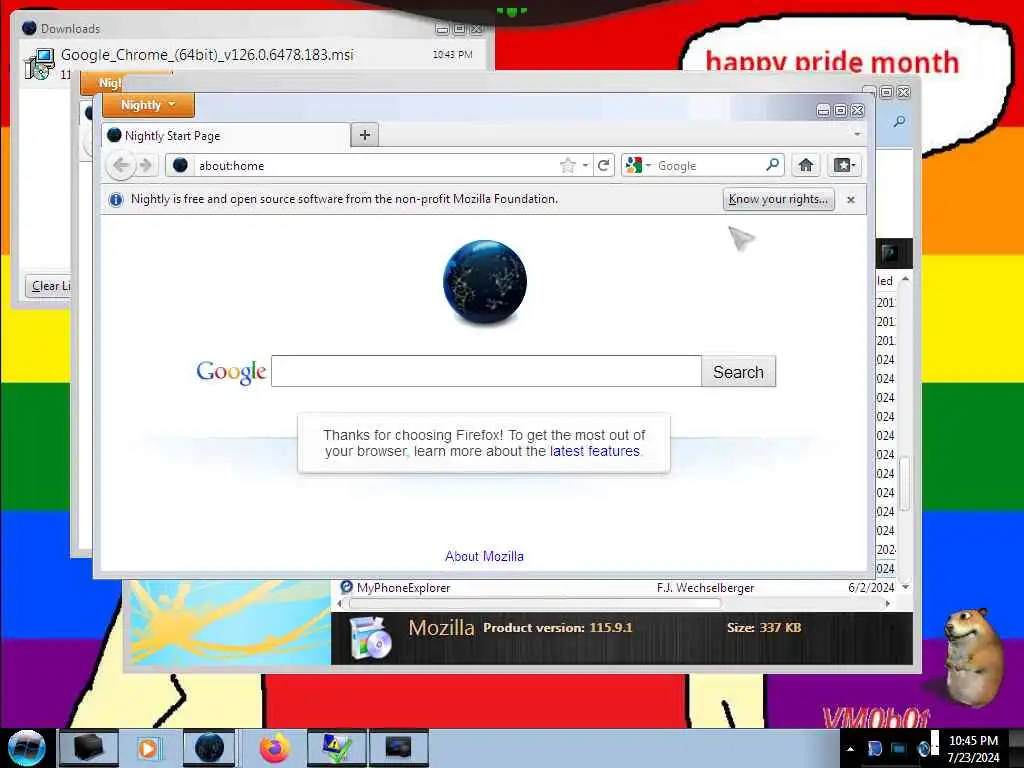This screenshot has height=768, width=1024.
Task: Click MyPhoneExplorer 6/2/2024 install date
Action: (871, 588)
